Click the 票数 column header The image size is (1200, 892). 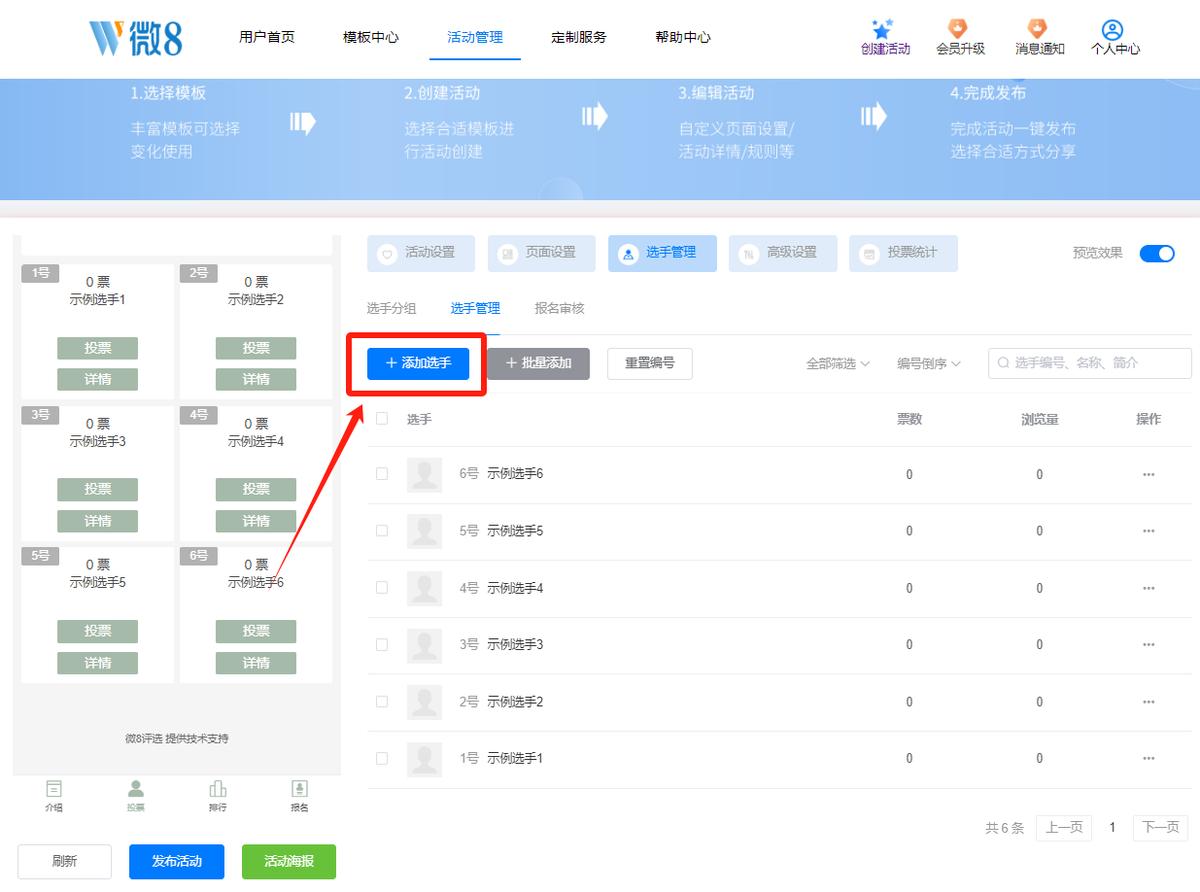tap(909, 419)
